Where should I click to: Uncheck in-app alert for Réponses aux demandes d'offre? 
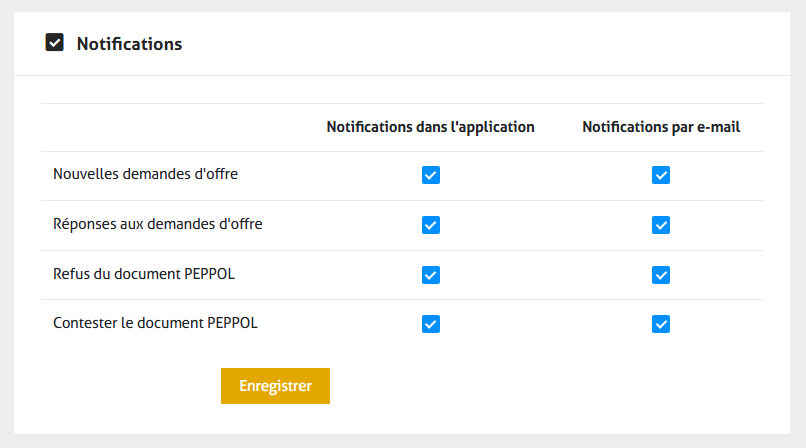(431, 225)
